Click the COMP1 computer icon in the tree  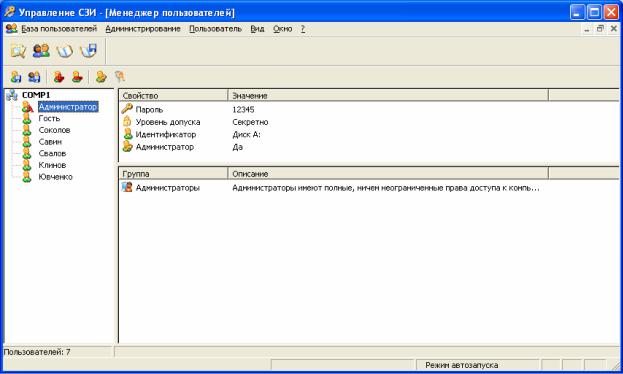[x=12, y=95]
